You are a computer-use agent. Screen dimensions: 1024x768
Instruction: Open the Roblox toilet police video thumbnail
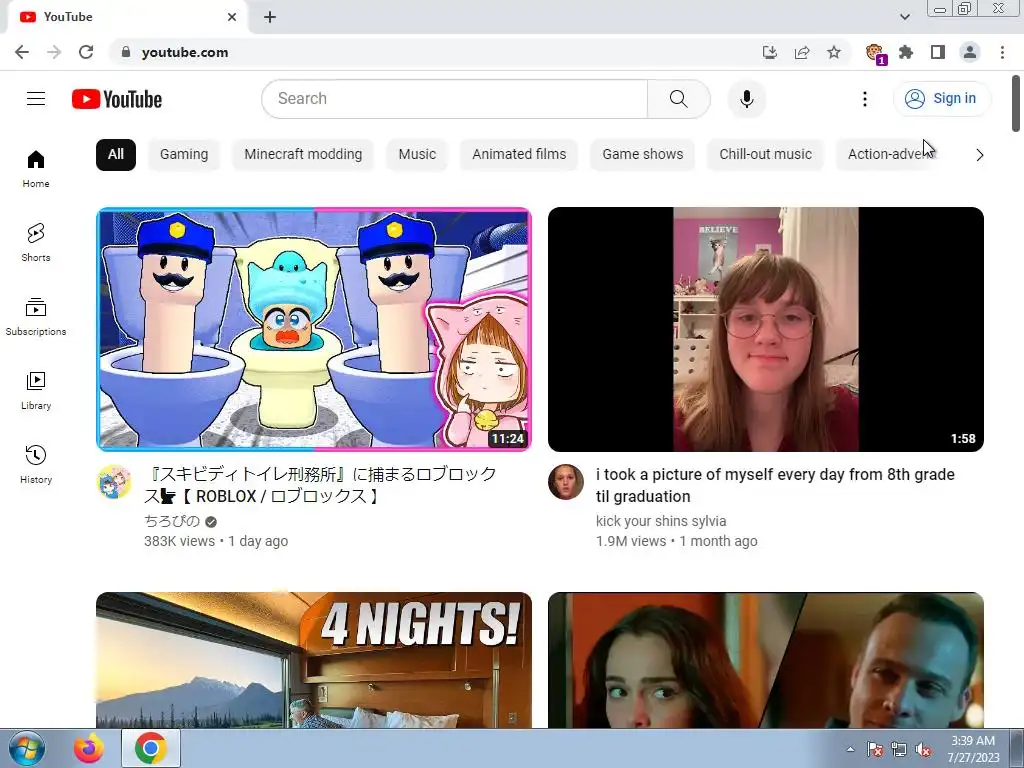313,329
